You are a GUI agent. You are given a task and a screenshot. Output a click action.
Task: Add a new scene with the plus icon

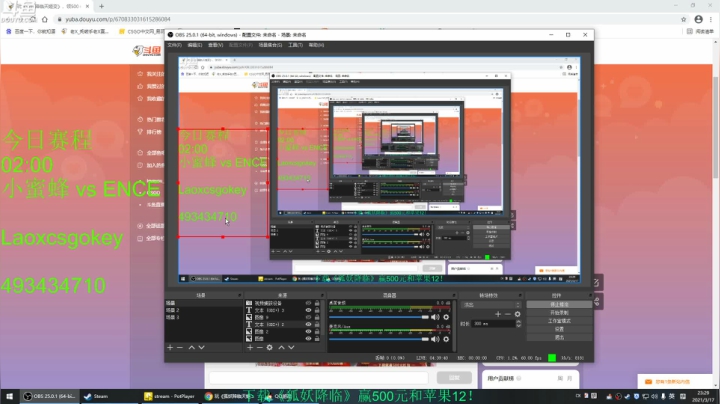pyautogui.click(x=170, y=348)
